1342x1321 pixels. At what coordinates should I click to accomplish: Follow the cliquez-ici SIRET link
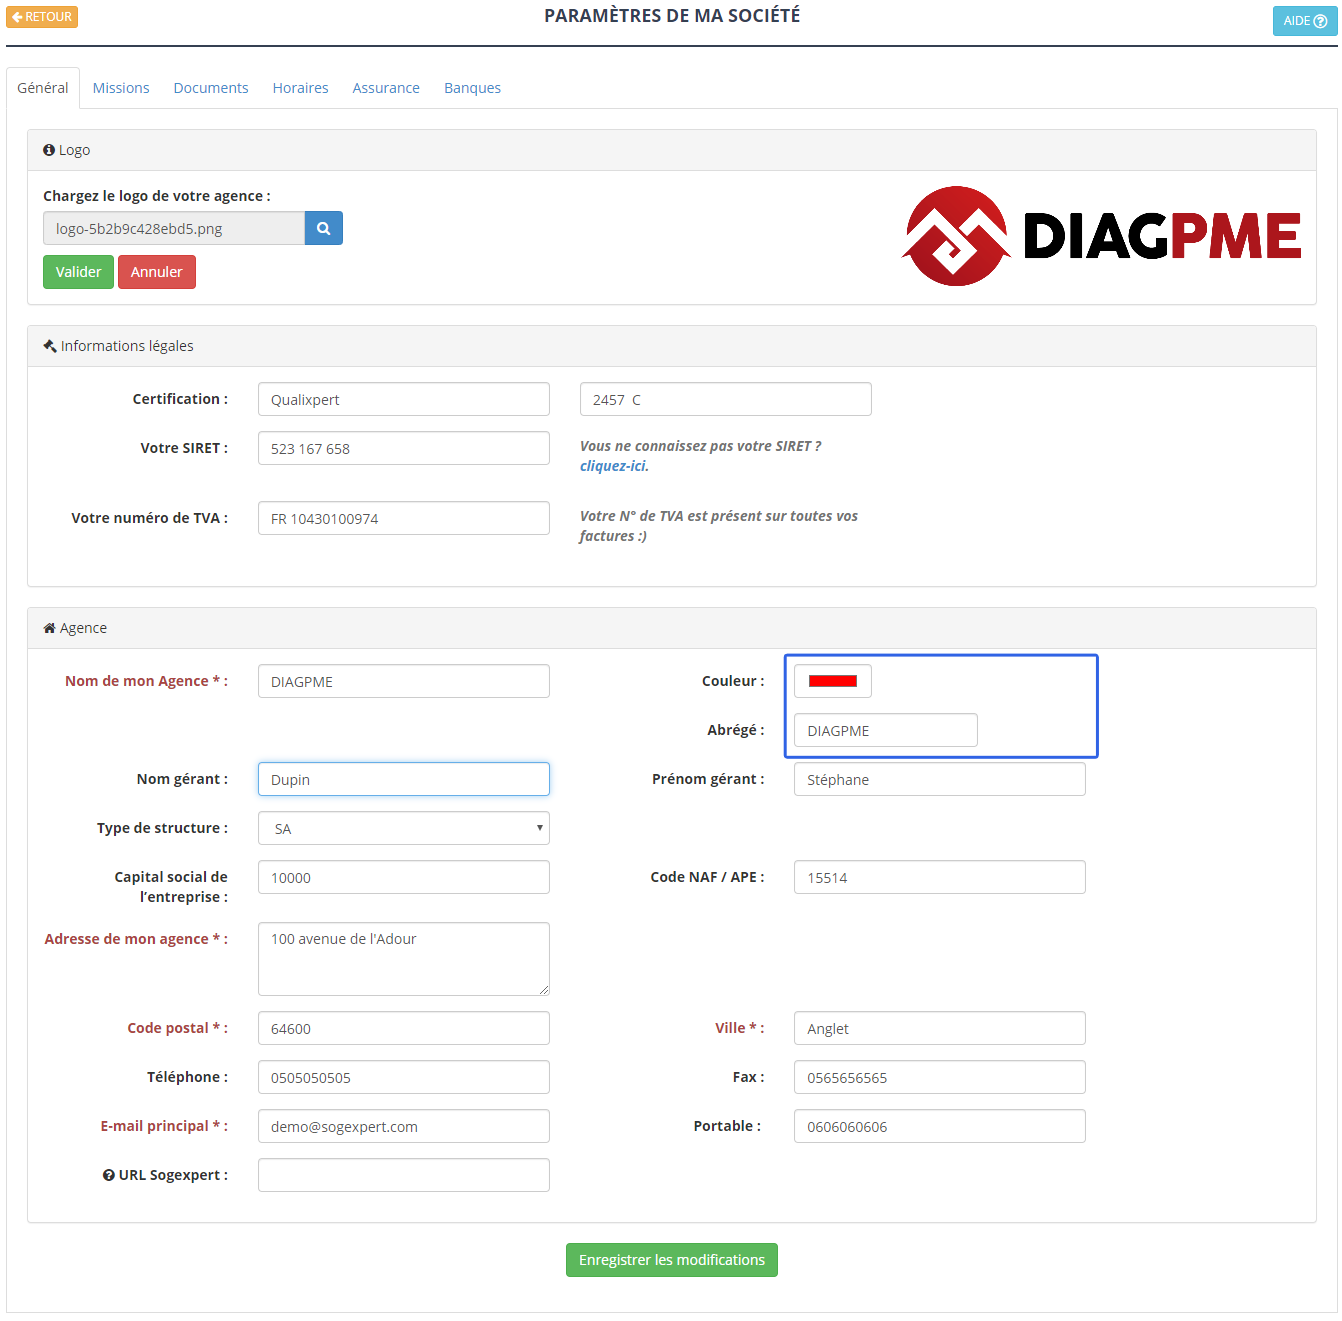[x=613, y=466]
